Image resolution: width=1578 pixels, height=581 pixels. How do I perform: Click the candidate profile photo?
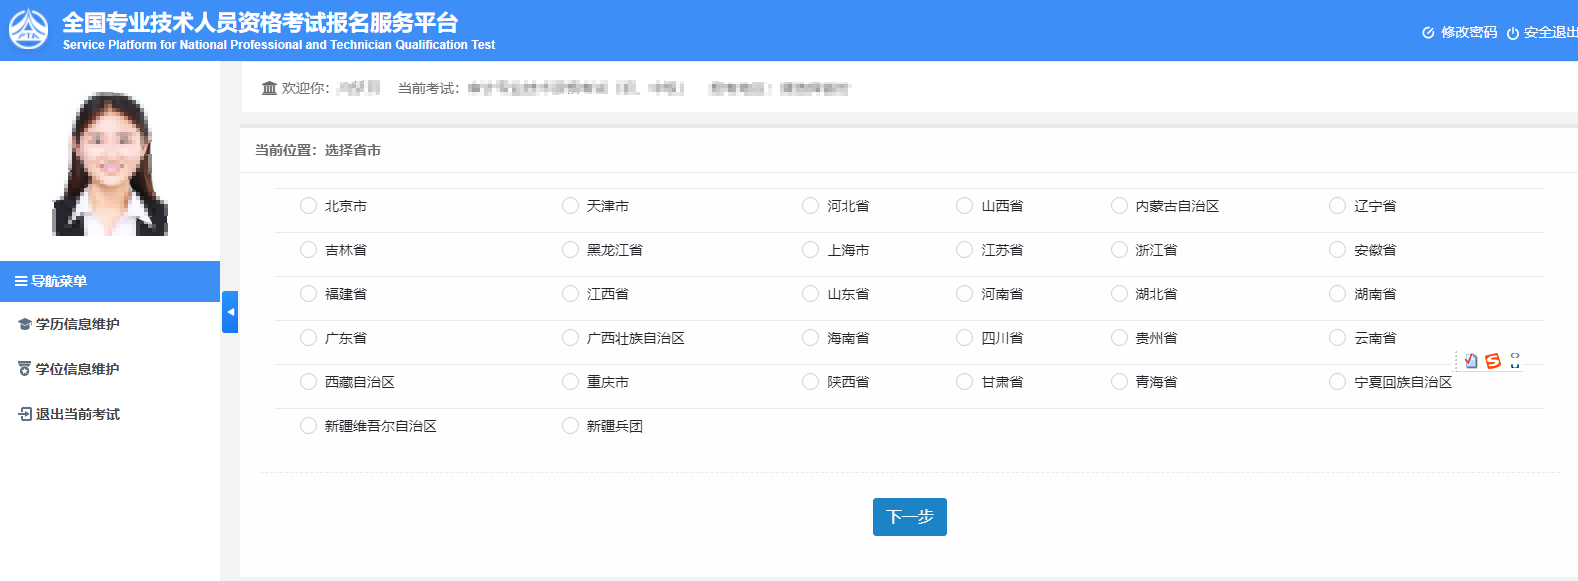click(x=110, y=165)
